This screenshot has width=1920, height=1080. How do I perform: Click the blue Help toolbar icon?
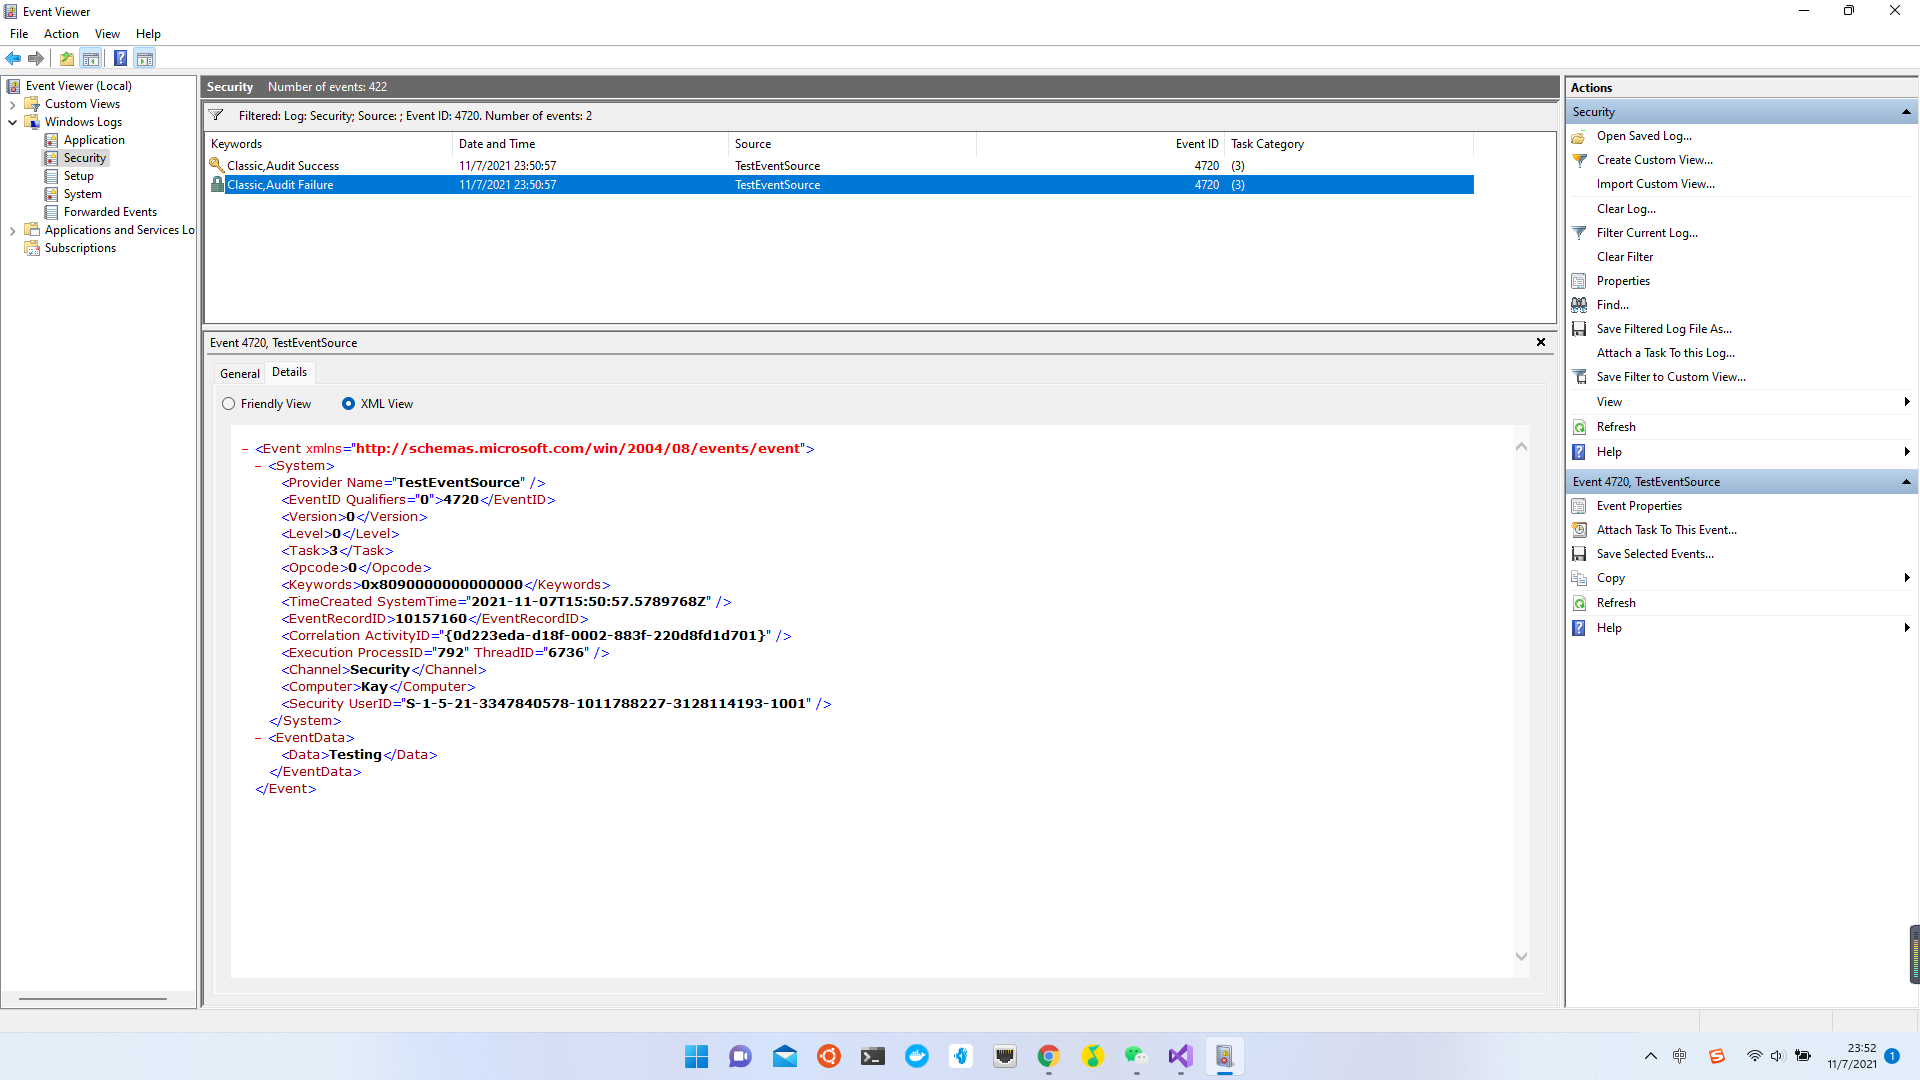120,58
